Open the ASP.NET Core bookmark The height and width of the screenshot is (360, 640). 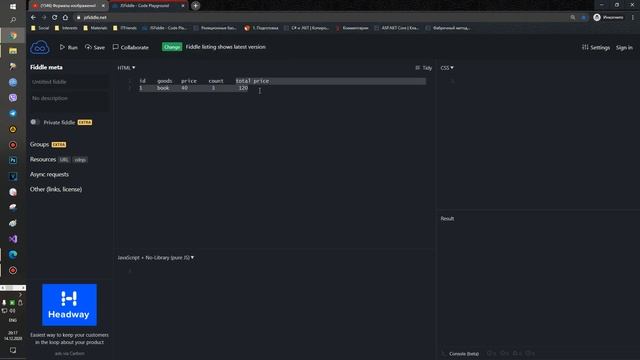pyautogui.click(x=397, y=28)
